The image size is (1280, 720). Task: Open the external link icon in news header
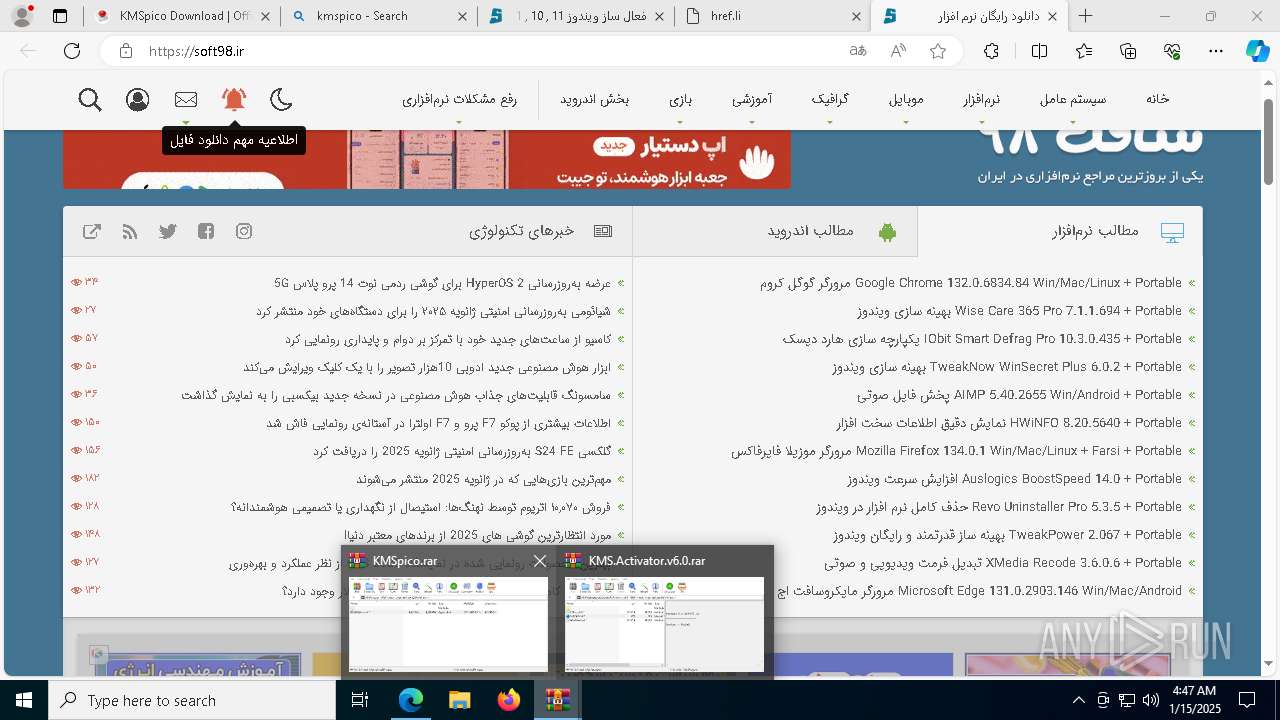(x=92, y=231)
